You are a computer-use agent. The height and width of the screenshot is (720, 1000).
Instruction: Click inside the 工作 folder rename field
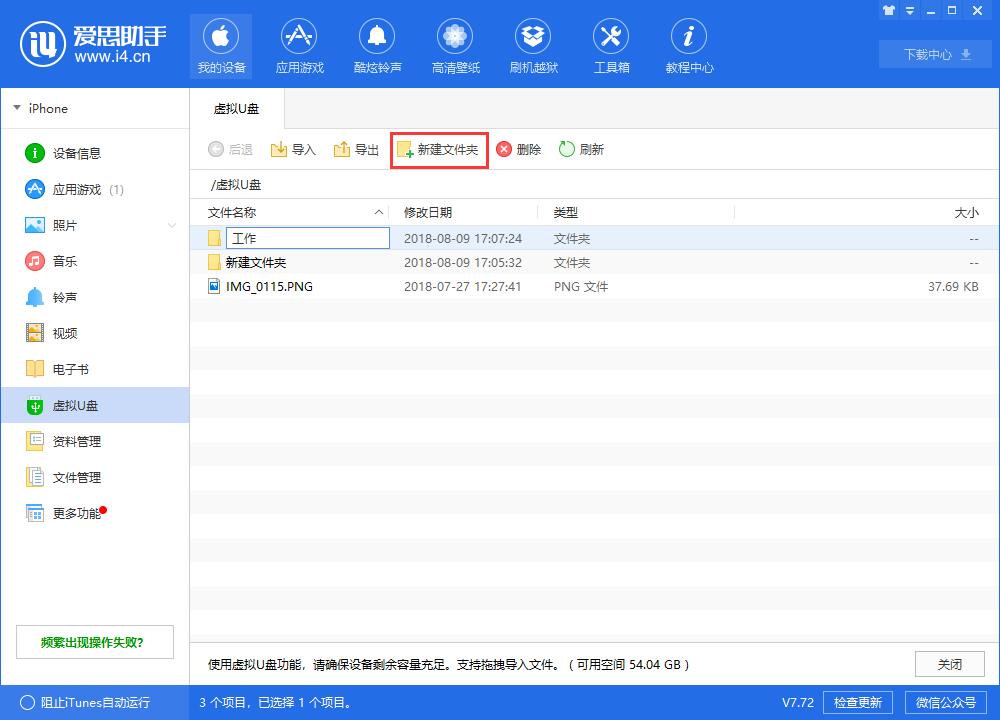[x=307, y=237]
